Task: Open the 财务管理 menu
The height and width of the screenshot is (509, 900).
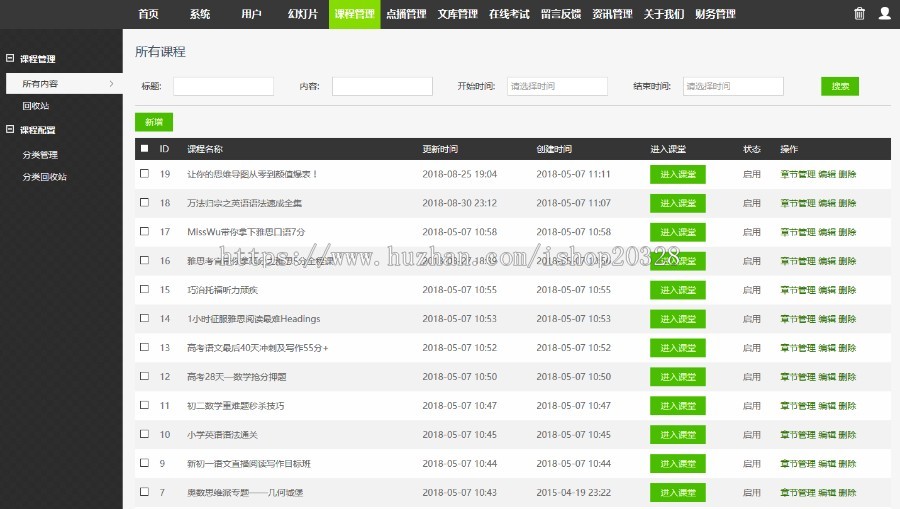Action: [715, 14]
